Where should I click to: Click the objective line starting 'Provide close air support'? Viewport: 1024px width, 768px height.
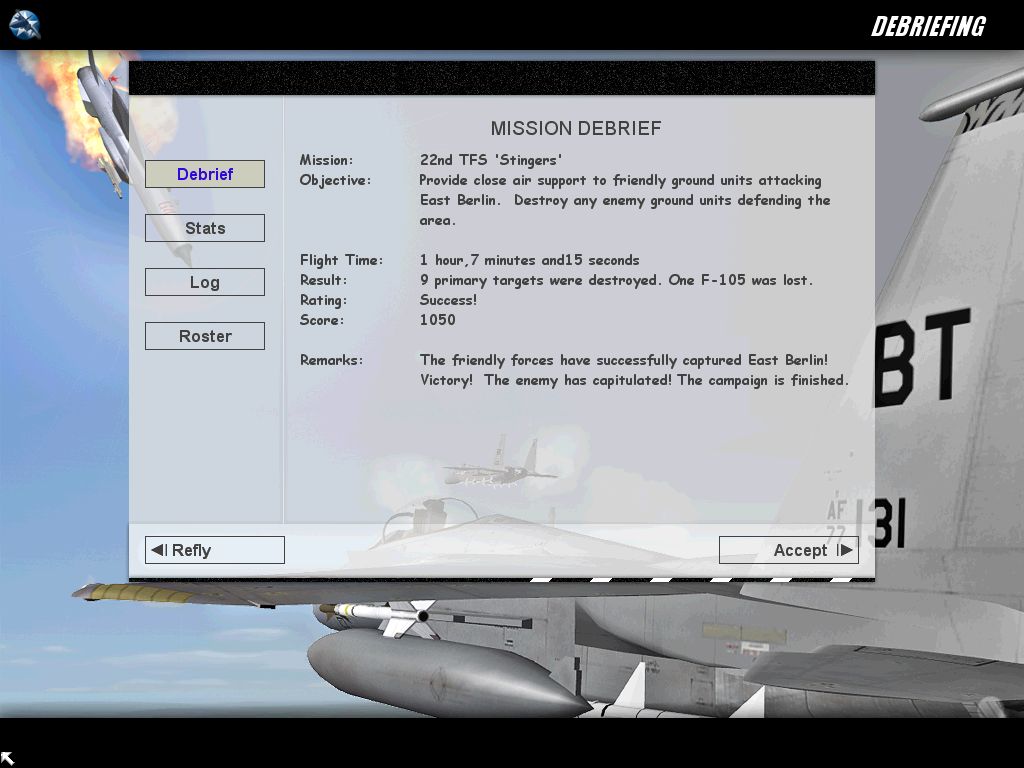point(620,180)
